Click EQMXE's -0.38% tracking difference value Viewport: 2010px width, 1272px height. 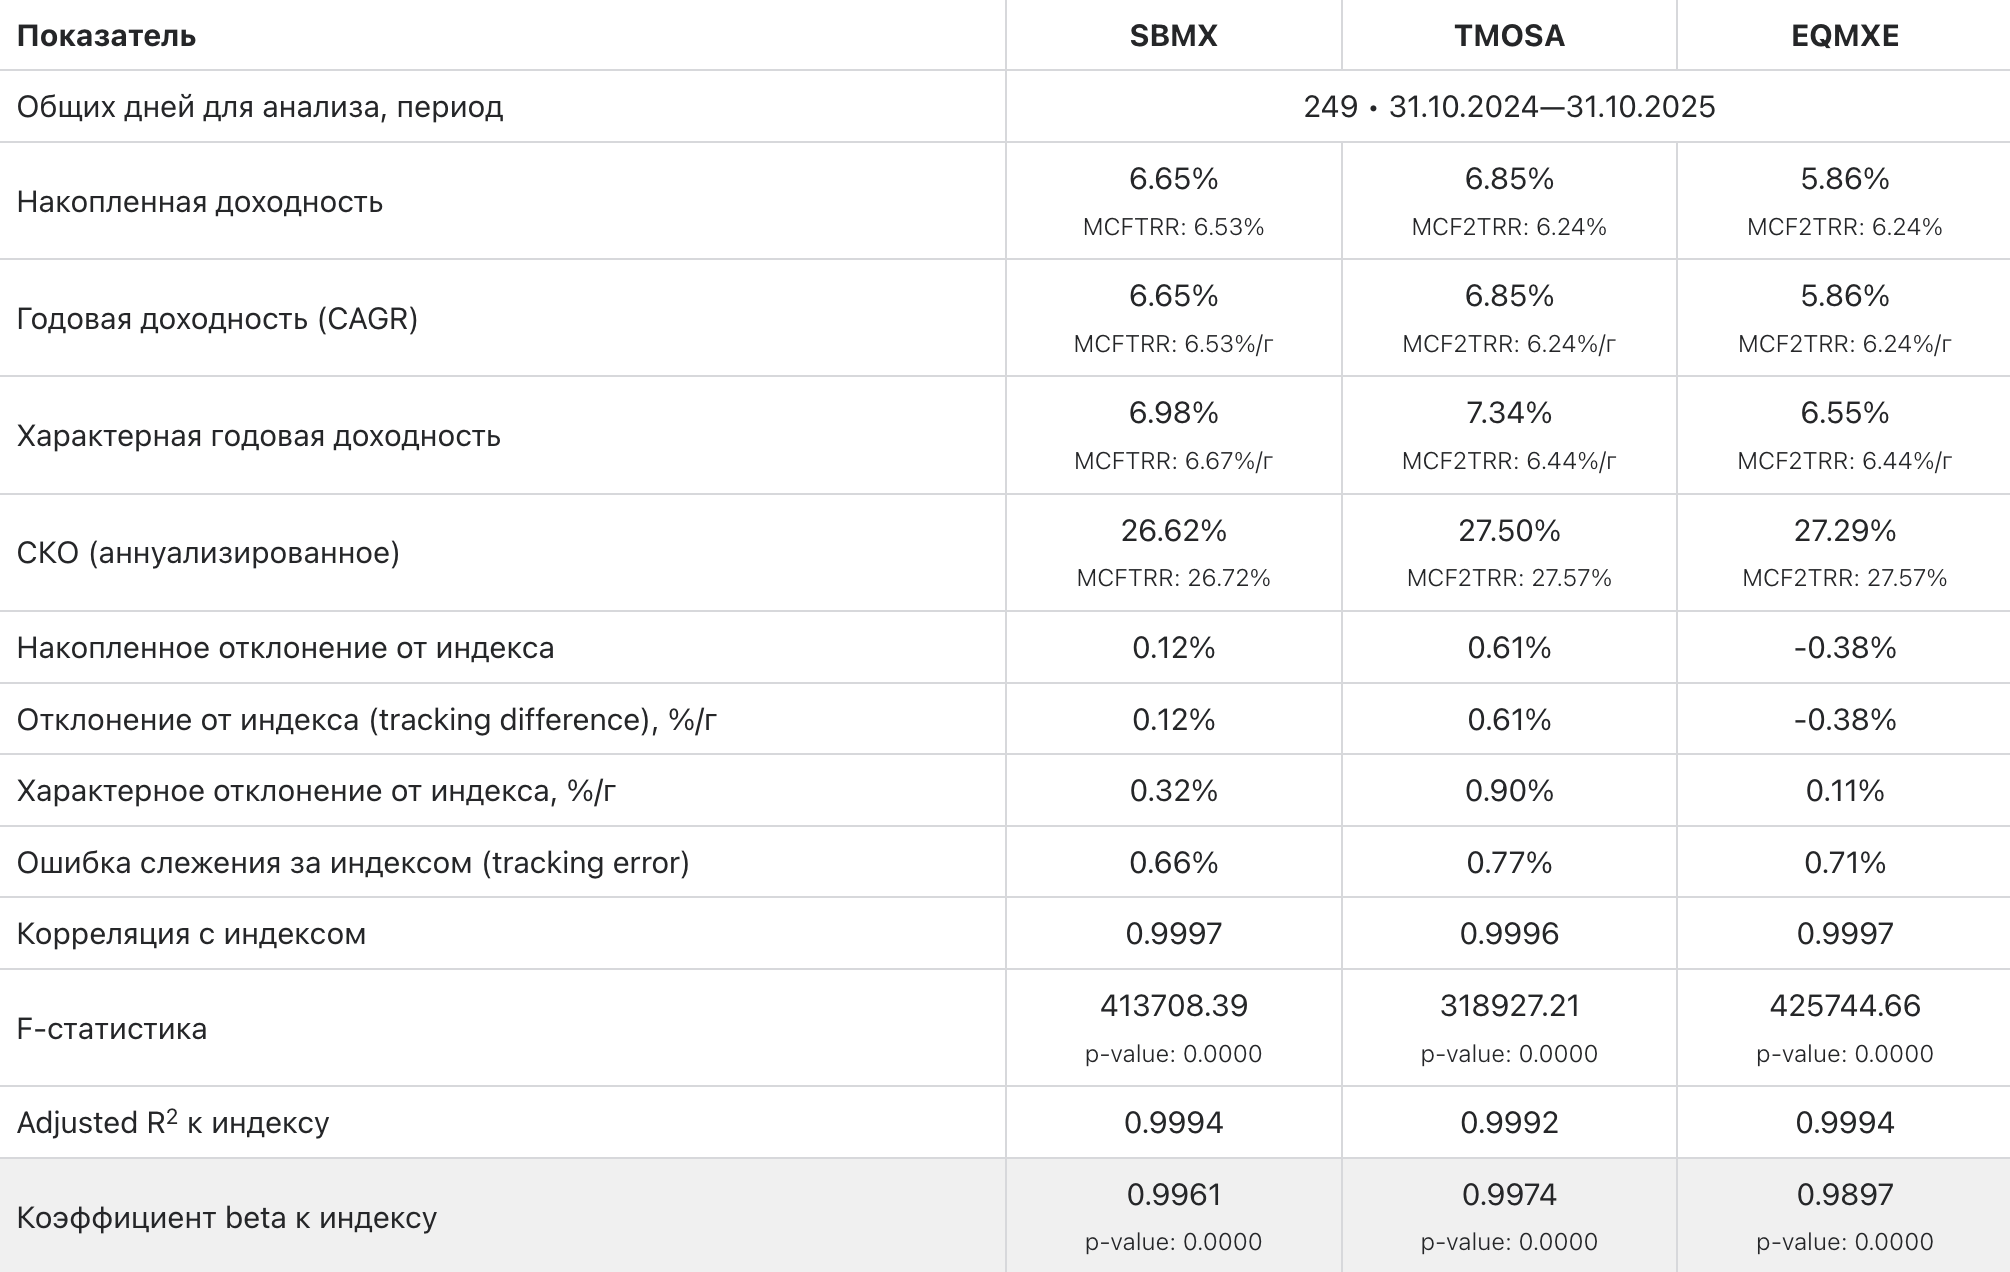click(x=1845, y=720)
